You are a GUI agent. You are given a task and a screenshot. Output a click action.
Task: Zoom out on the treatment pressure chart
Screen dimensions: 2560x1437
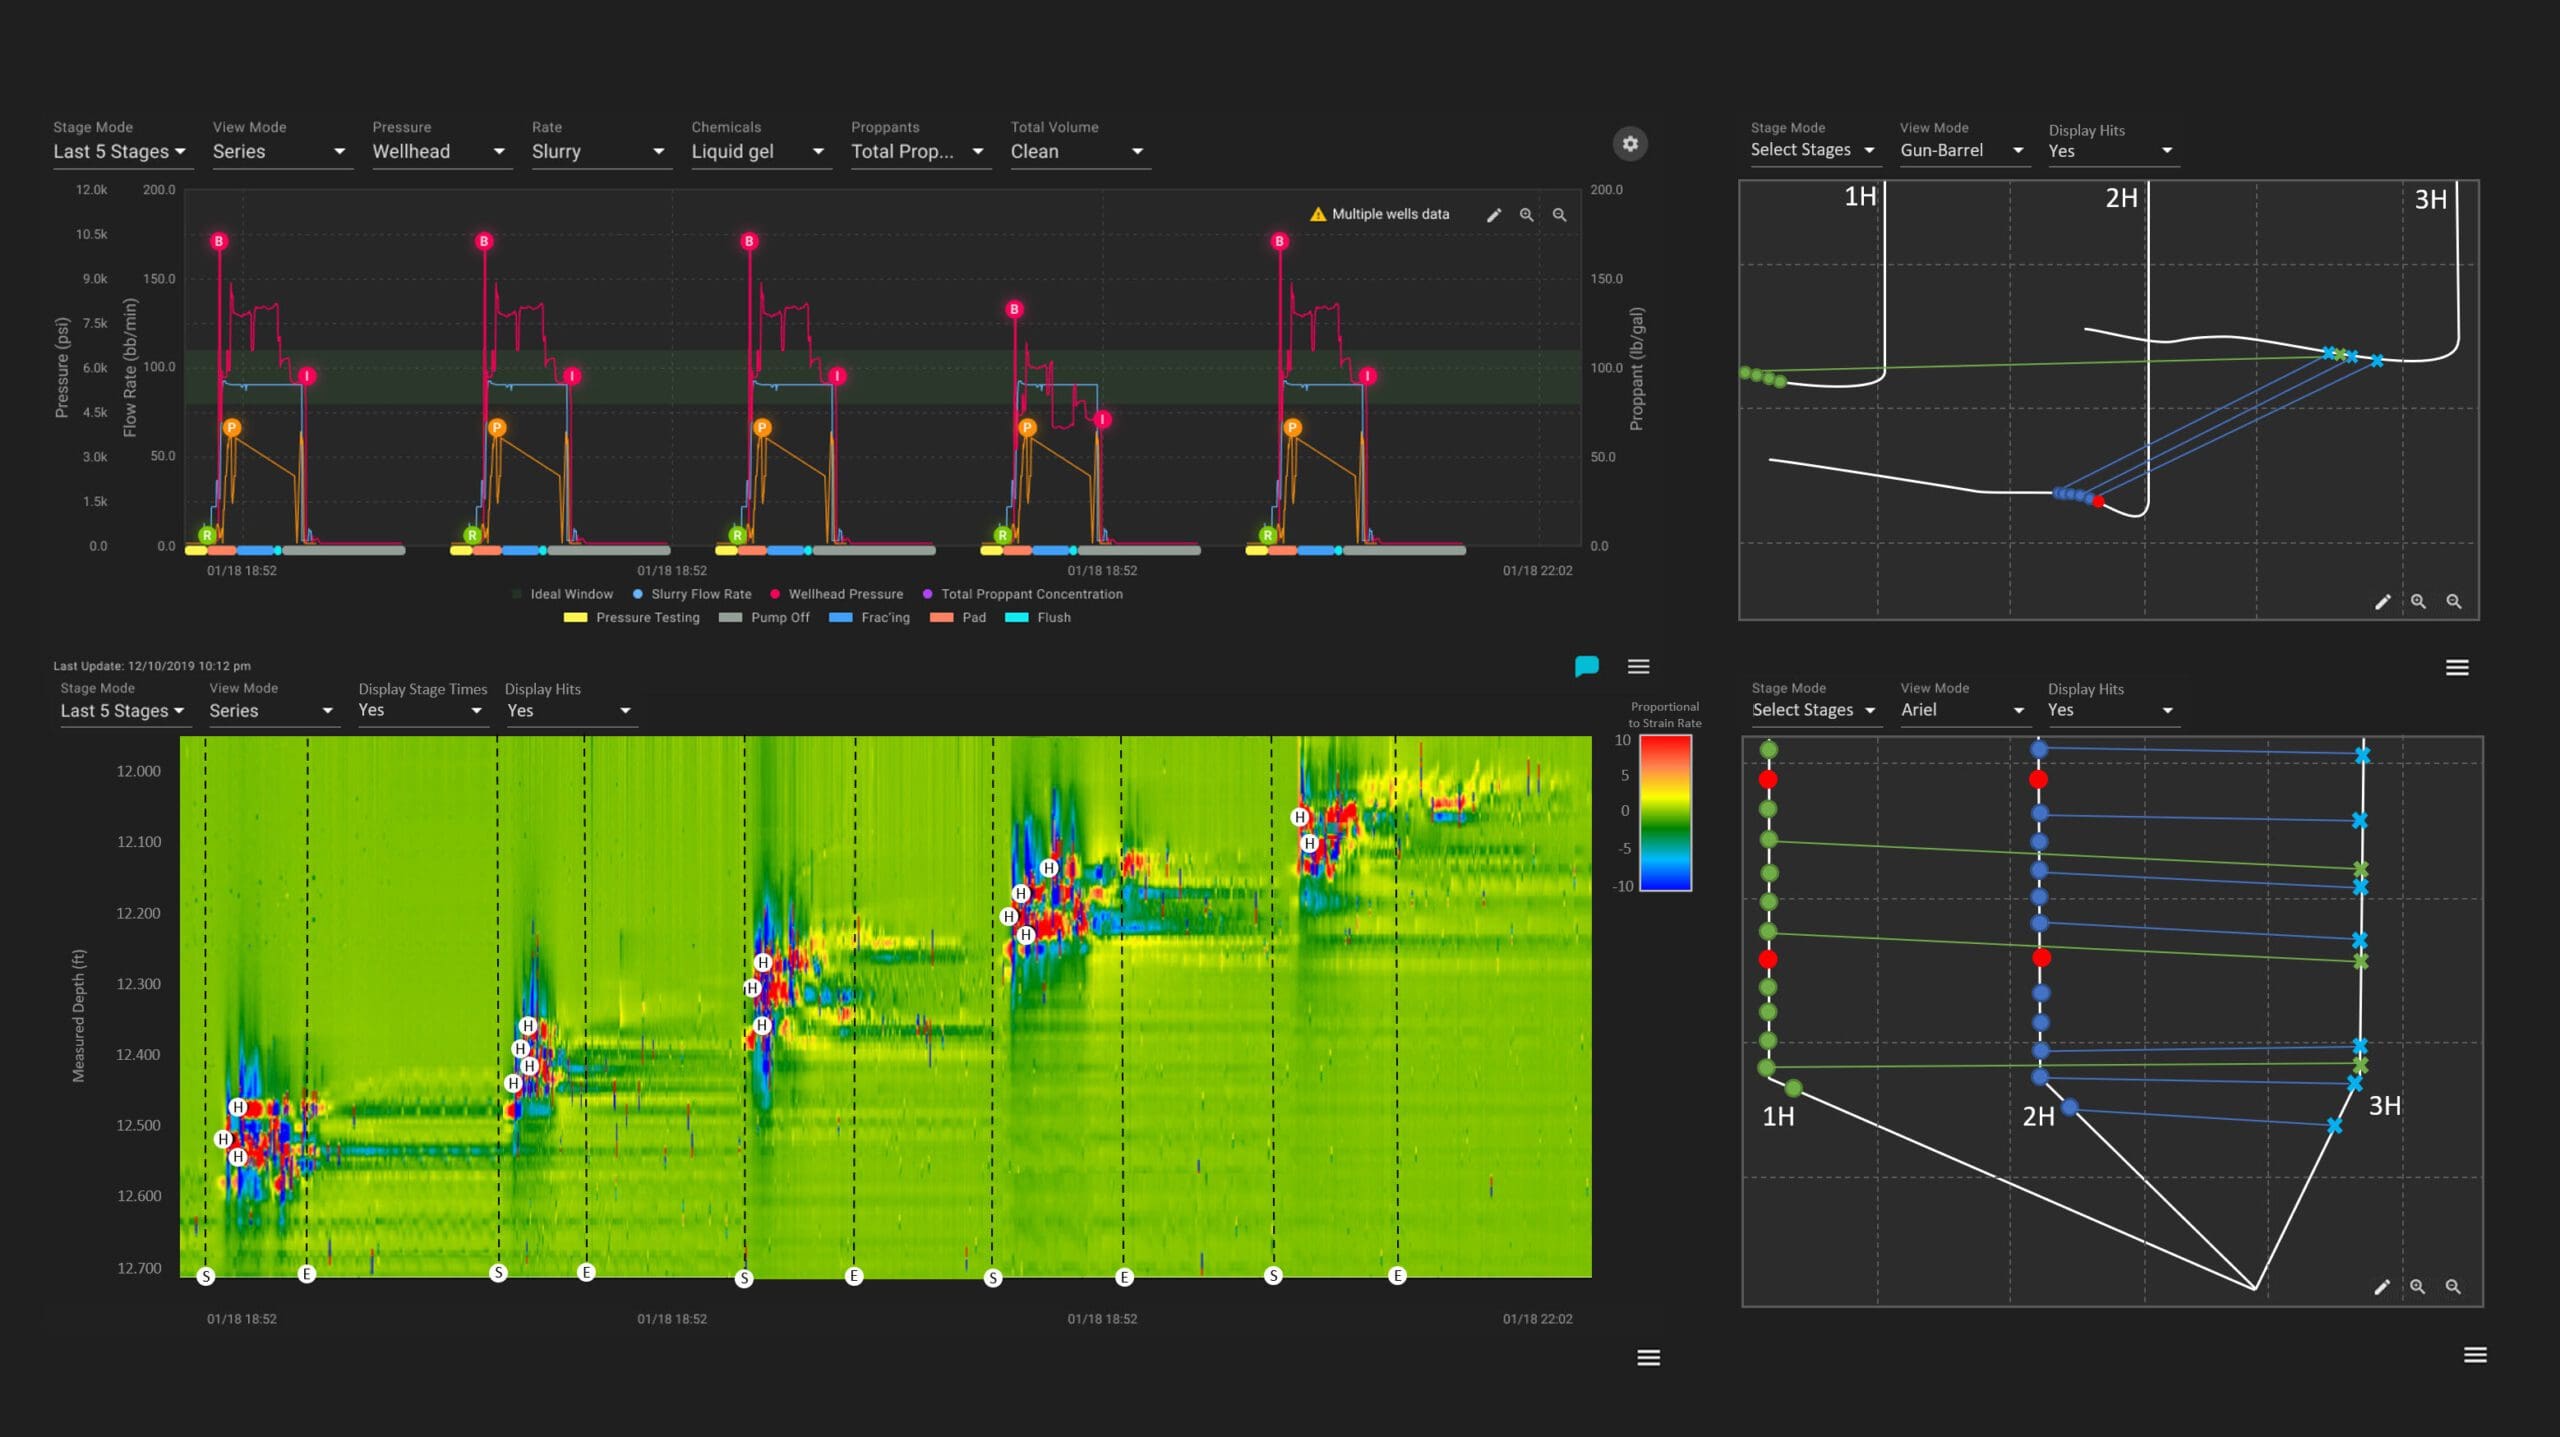[1559, 215]
